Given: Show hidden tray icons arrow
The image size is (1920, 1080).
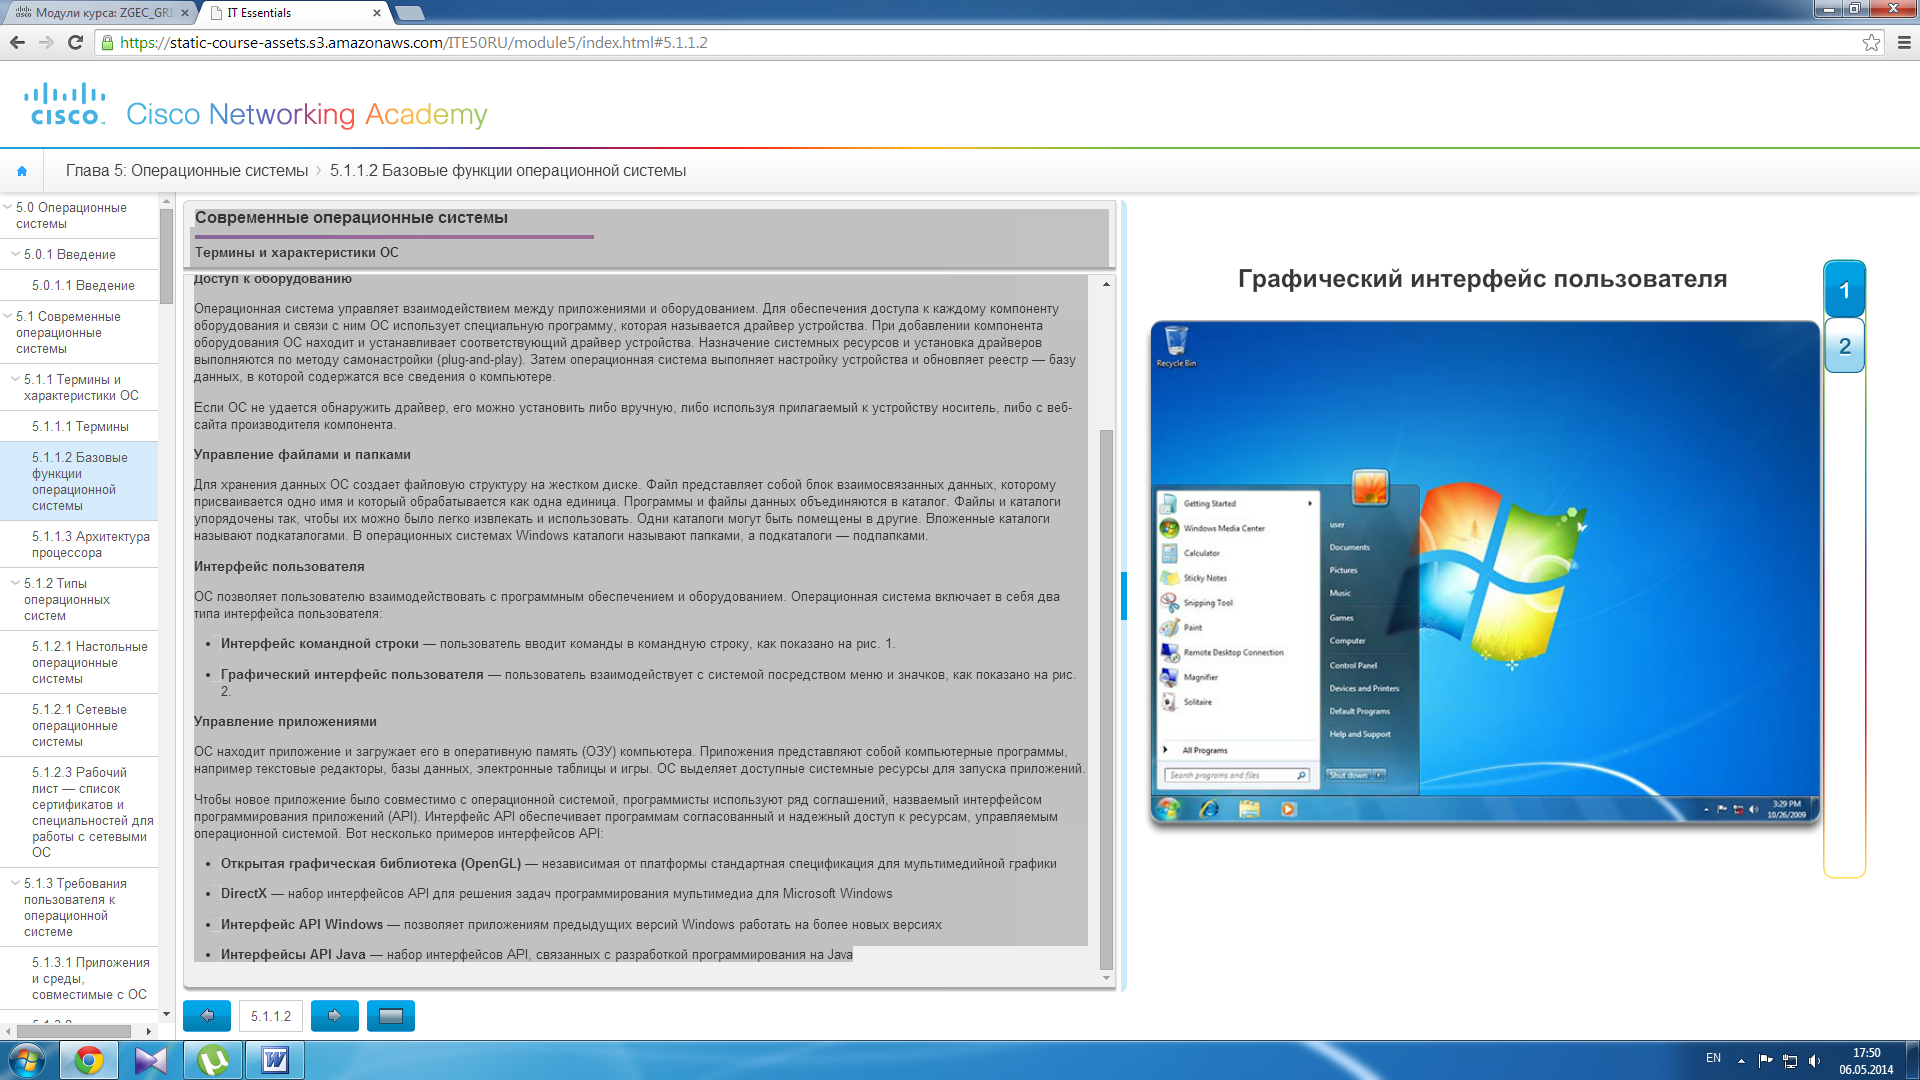Looking at the screenshot, I should [1741, 1061].
